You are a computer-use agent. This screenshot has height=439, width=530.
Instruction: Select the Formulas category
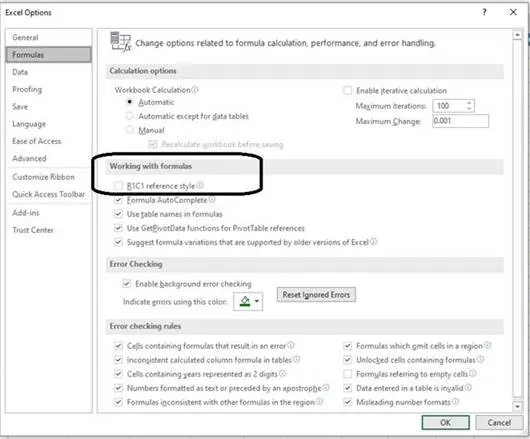48,55
